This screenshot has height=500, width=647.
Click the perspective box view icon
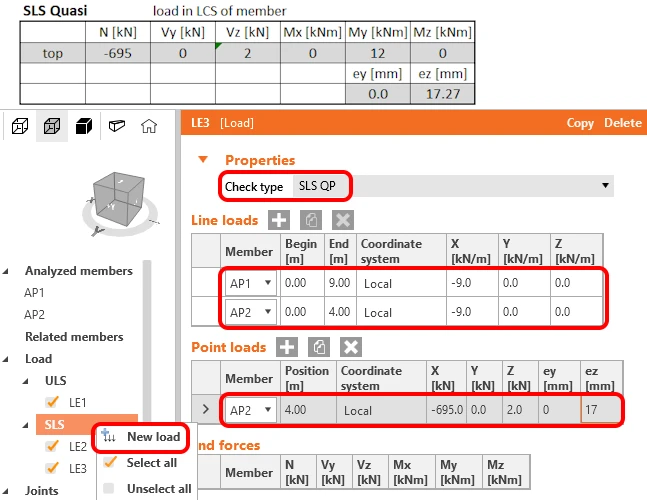pyautogui.click(x=117, y=126)
